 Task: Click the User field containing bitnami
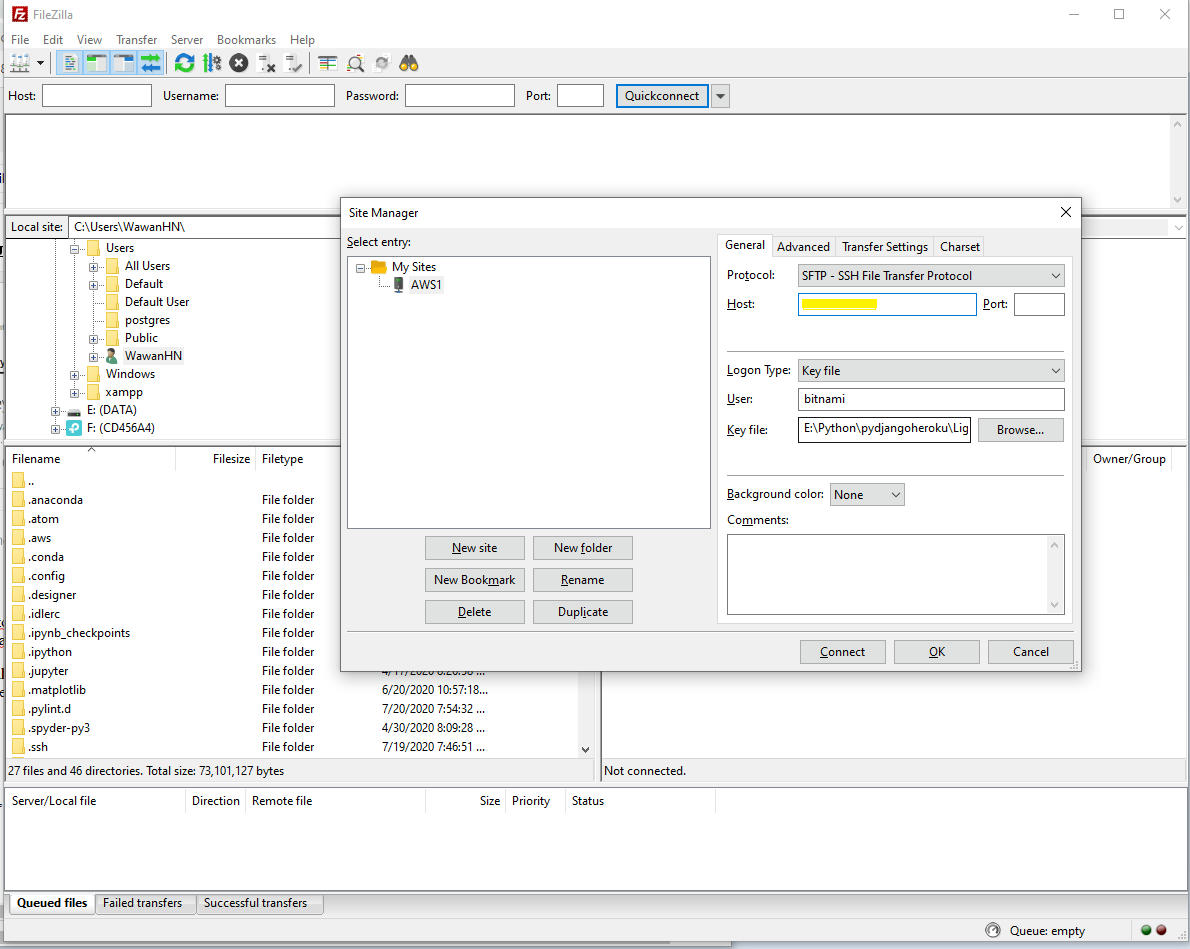tap(931, 399)
